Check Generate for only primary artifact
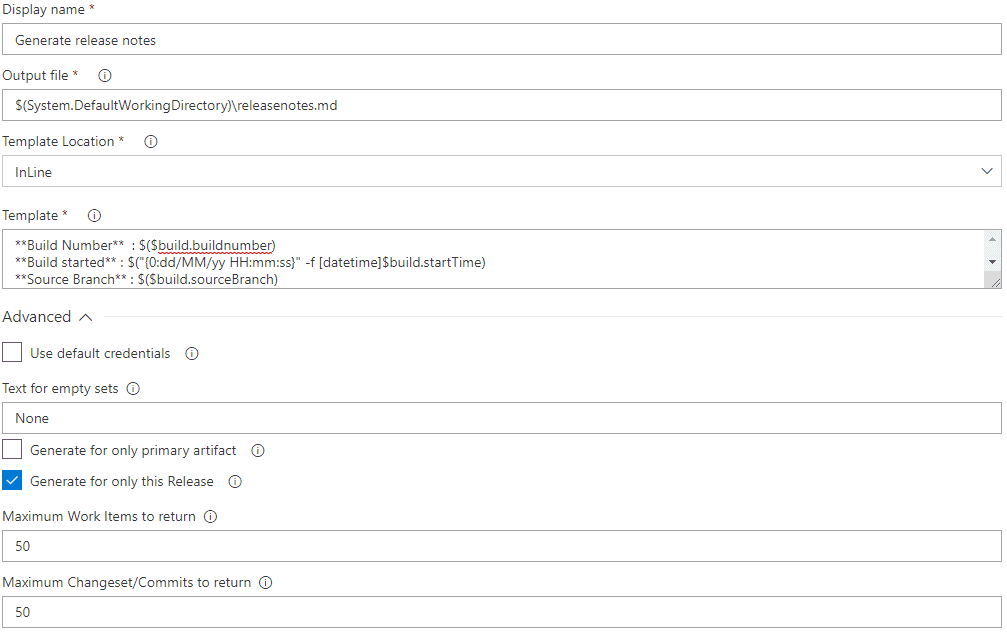The width and height of the screenshot is (1007, 633). point(12,449)
